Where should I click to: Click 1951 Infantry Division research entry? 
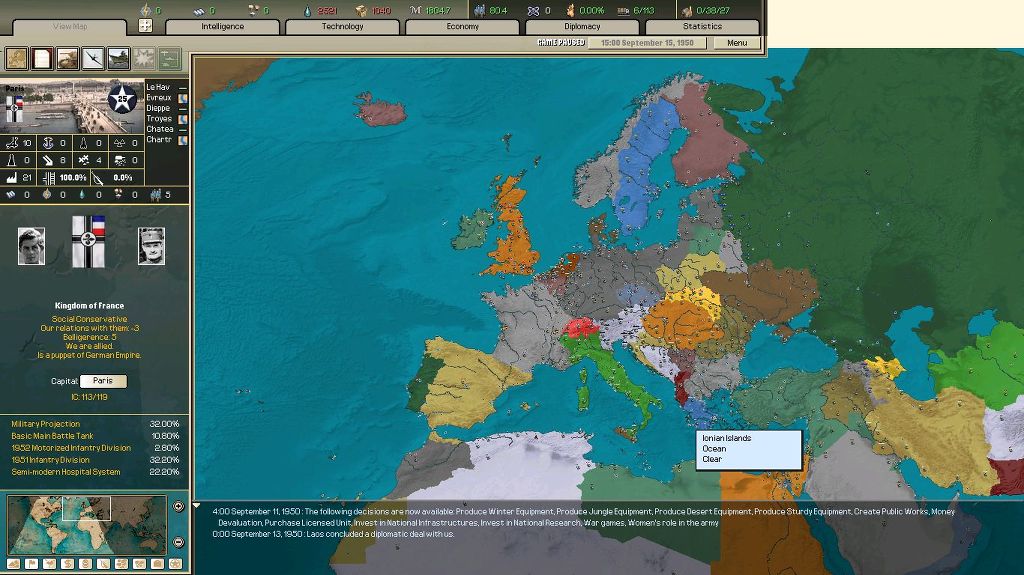point(95,459)
